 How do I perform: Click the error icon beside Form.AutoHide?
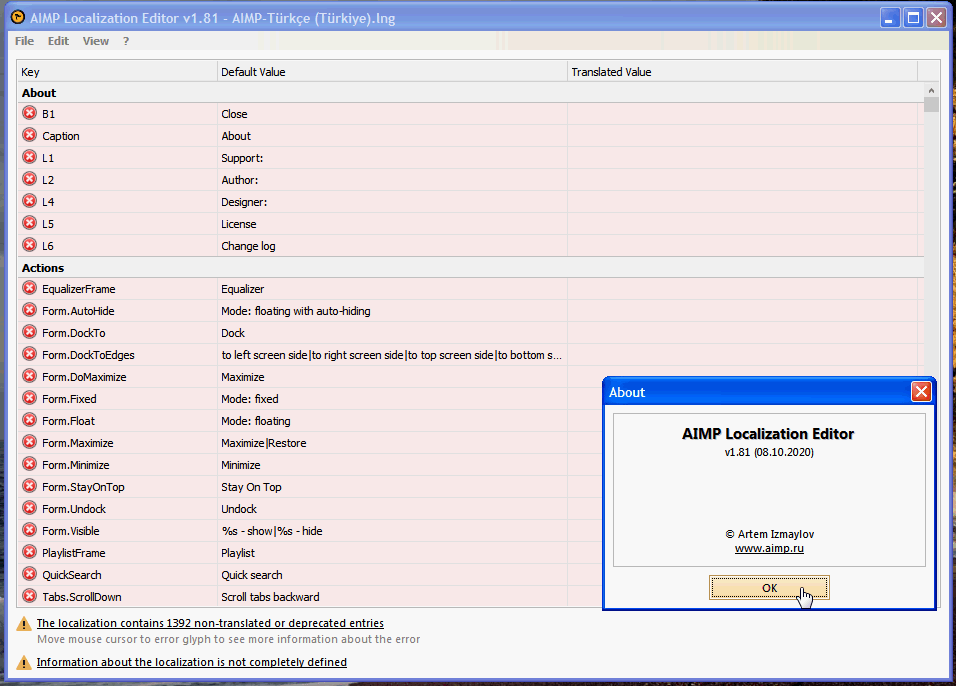29,310
